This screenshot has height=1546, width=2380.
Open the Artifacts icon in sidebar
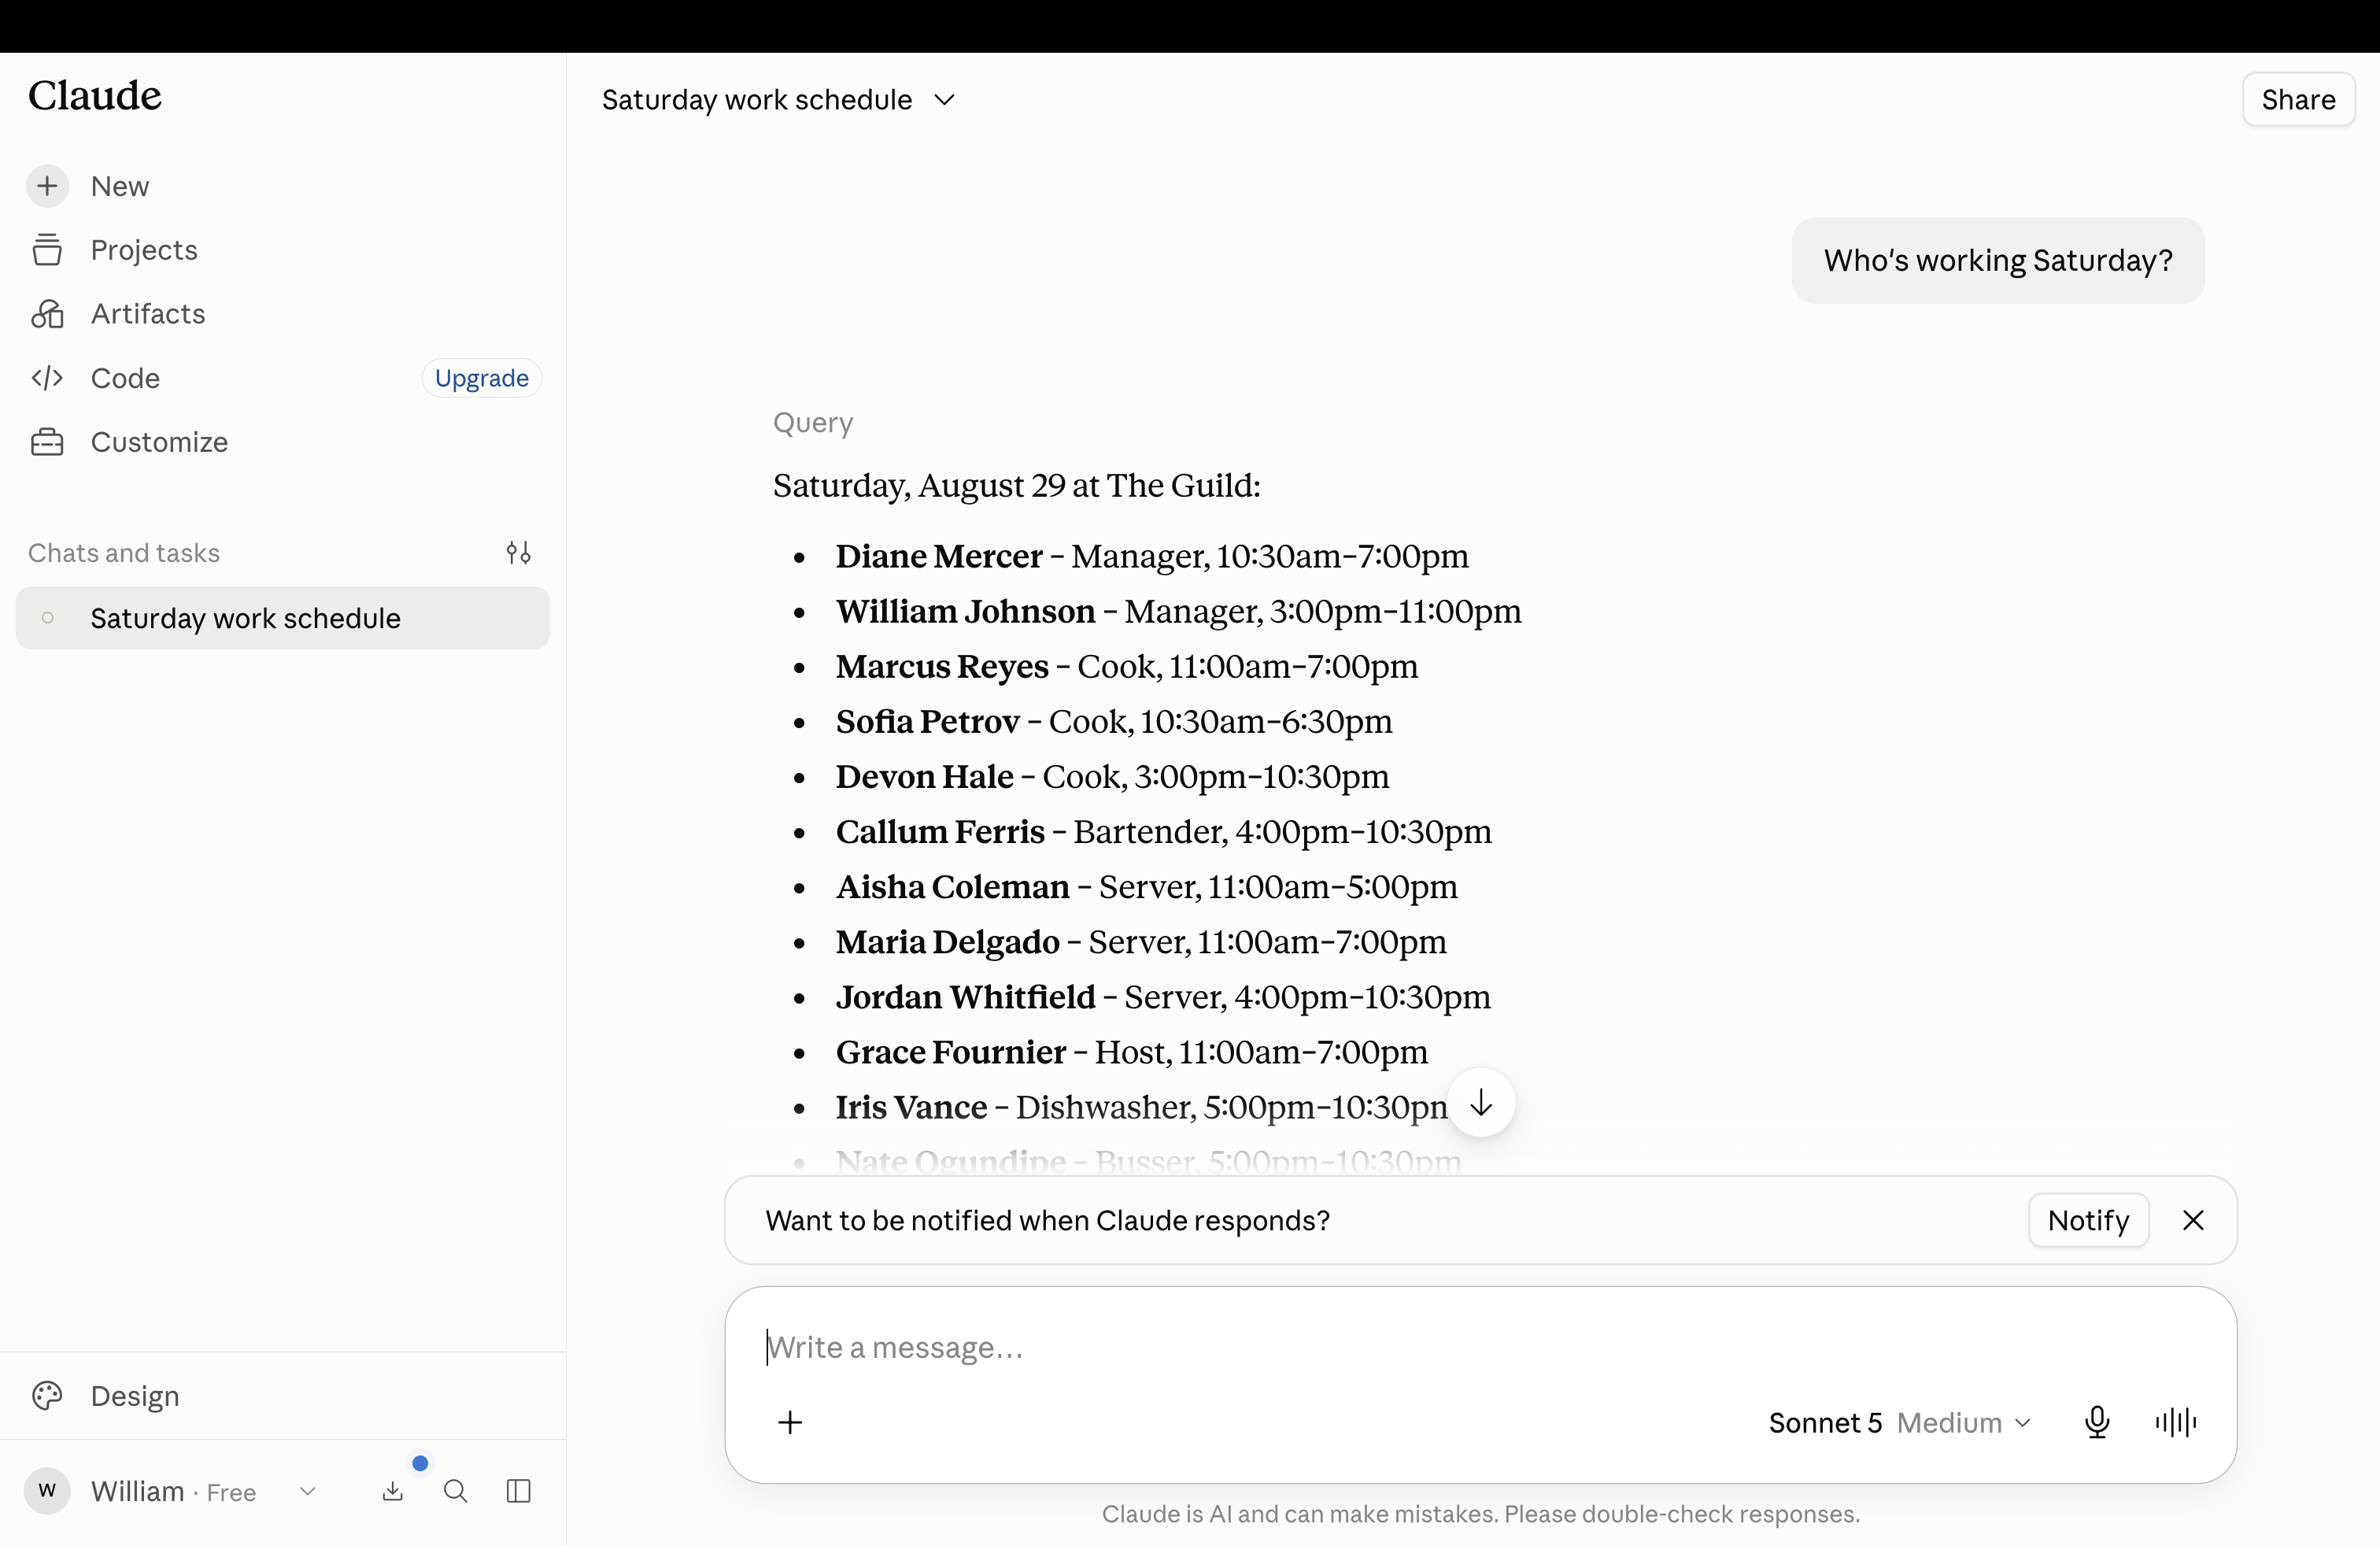(47, 314)
